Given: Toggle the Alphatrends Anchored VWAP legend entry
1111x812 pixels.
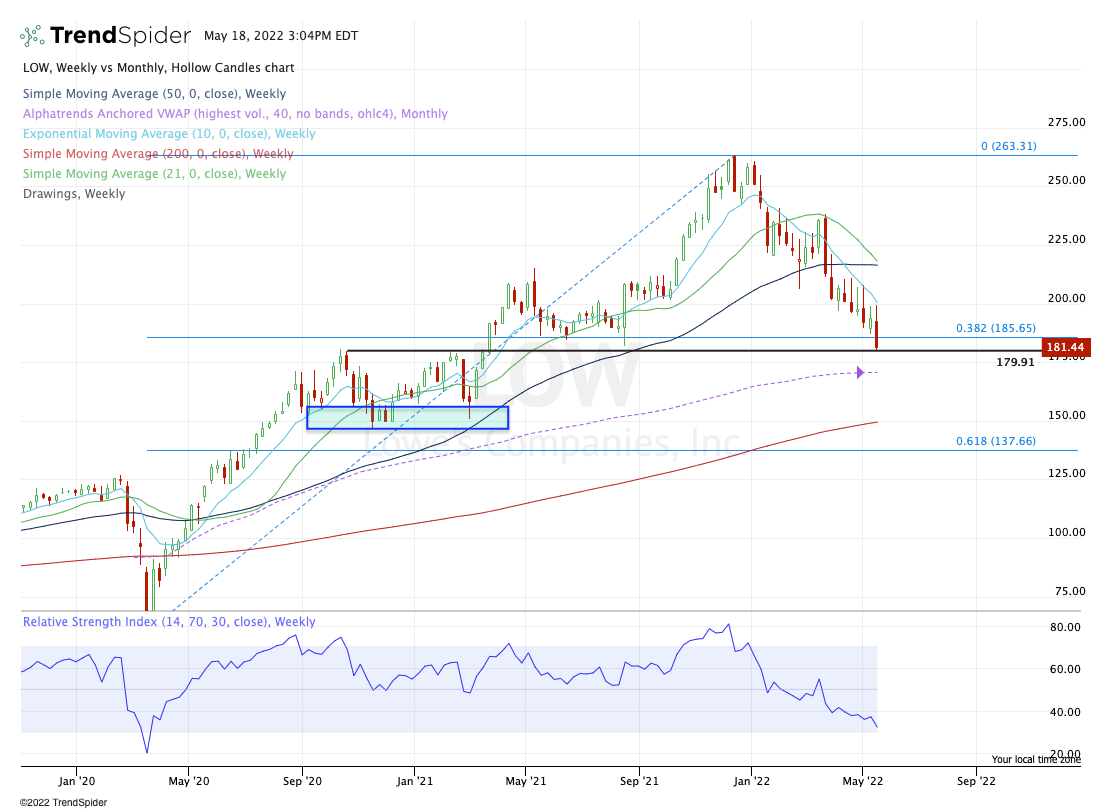Looking at the screenshot, I should 234,114.
